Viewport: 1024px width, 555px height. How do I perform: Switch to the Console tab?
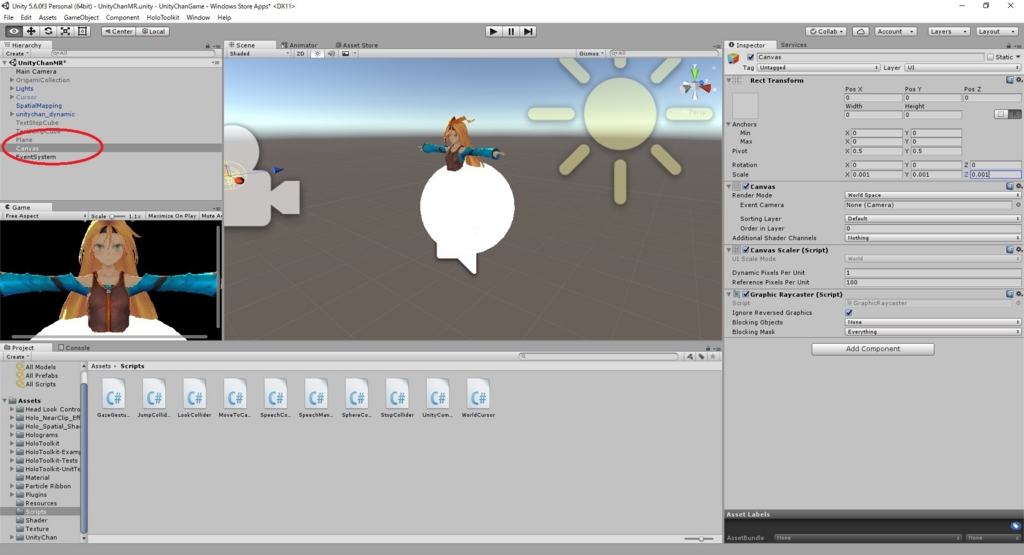74,347
